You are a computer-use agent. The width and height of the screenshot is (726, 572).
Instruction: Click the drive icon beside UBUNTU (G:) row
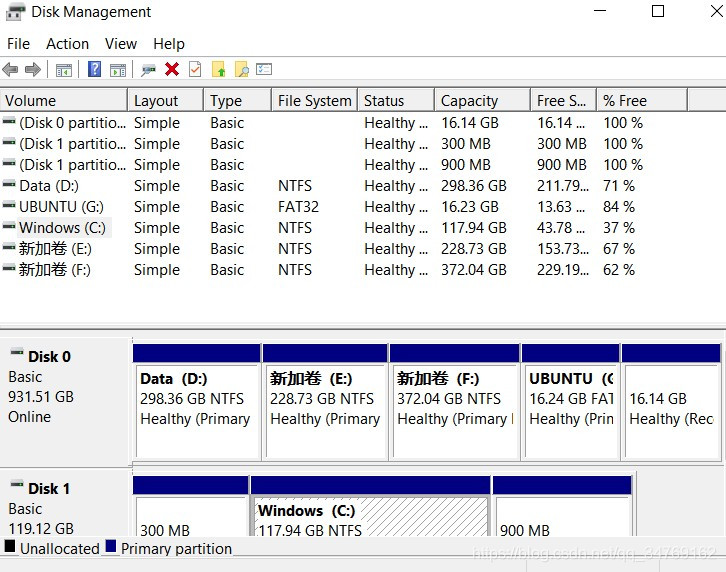pyautogui.click(x=9, y=205)
